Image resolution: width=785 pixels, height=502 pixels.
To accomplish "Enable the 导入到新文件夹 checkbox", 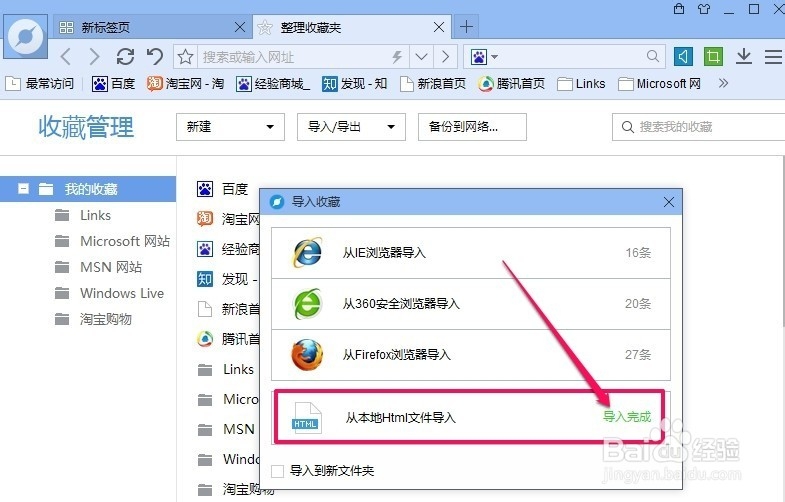I will [x=277, y=471].
